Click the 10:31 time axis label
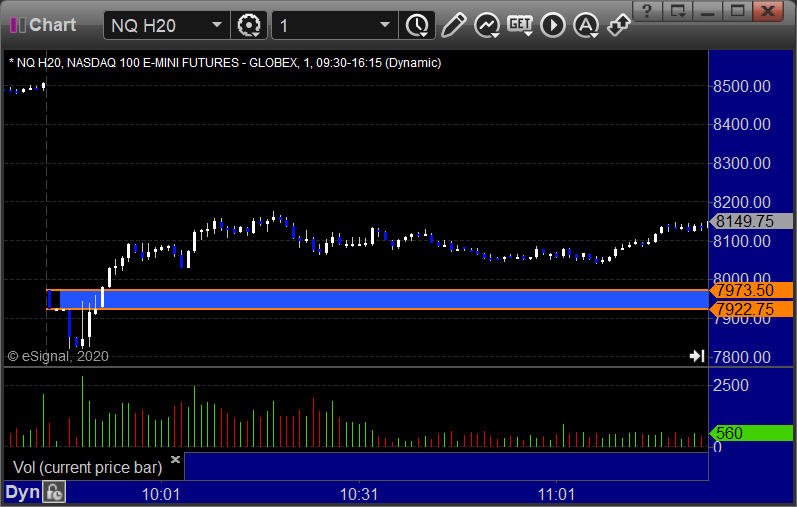 359,494
